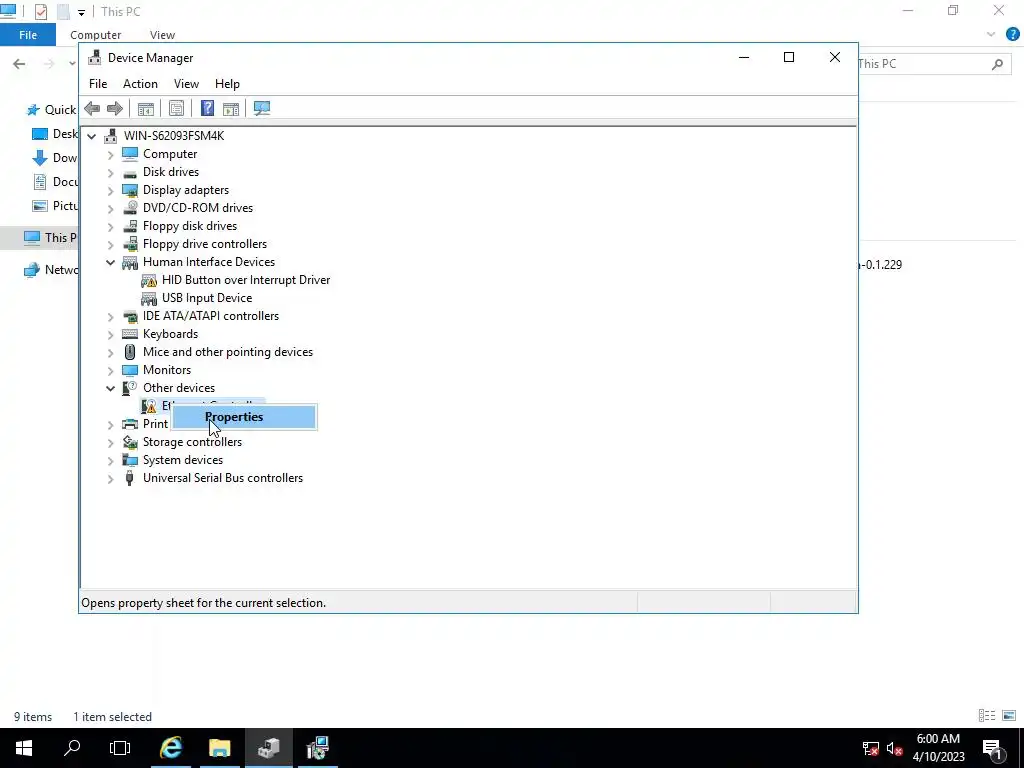Click the Windows Start button

point(24,748)
